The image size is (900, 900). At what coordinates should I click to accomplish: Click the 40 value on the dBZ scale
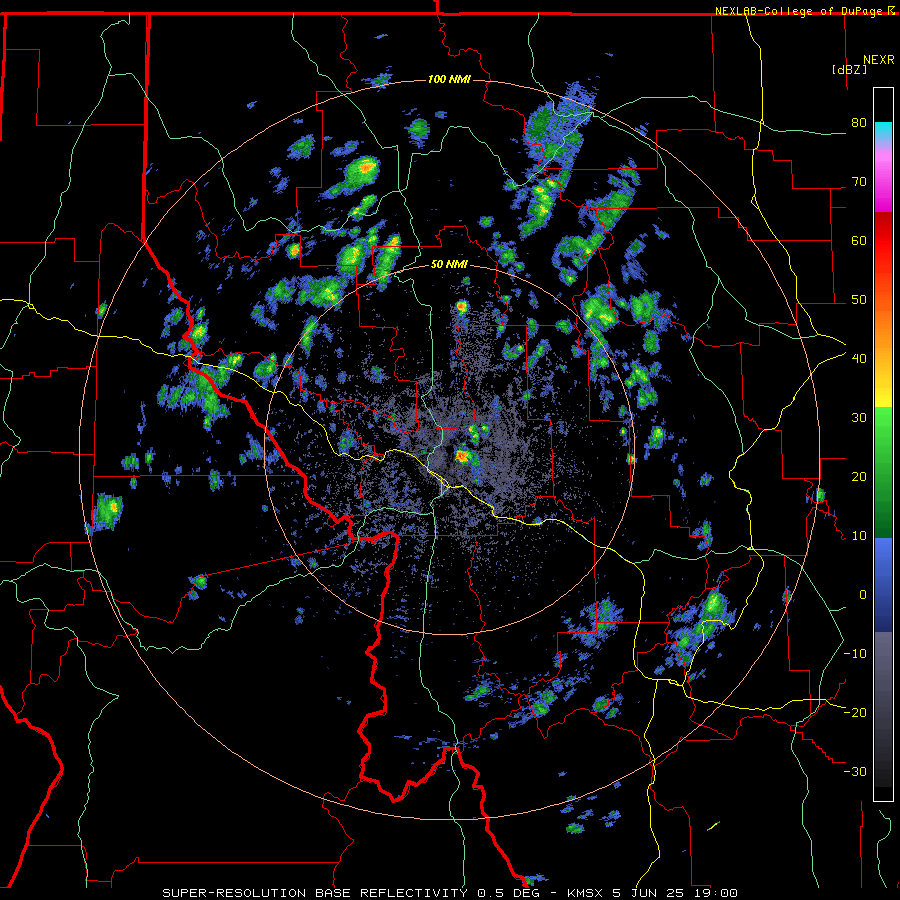pyautogui.click(x=859, y=359)
